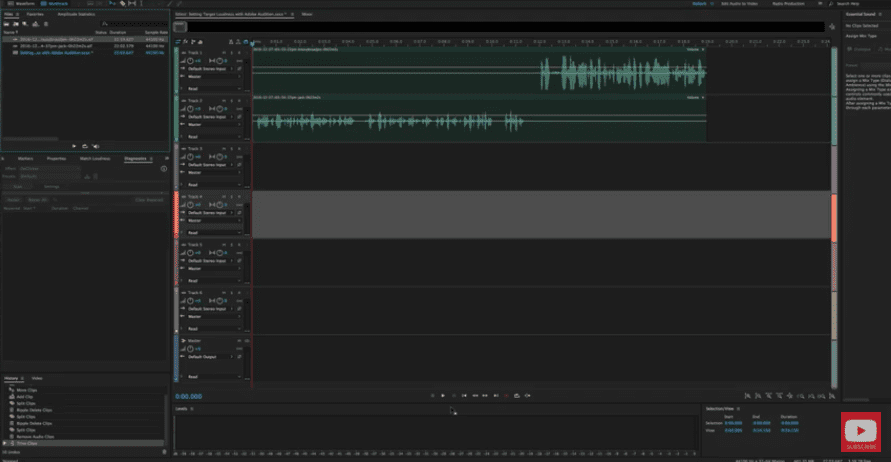Switch to the Favorites tab
The image size is (891, 462).
[35, 14]
